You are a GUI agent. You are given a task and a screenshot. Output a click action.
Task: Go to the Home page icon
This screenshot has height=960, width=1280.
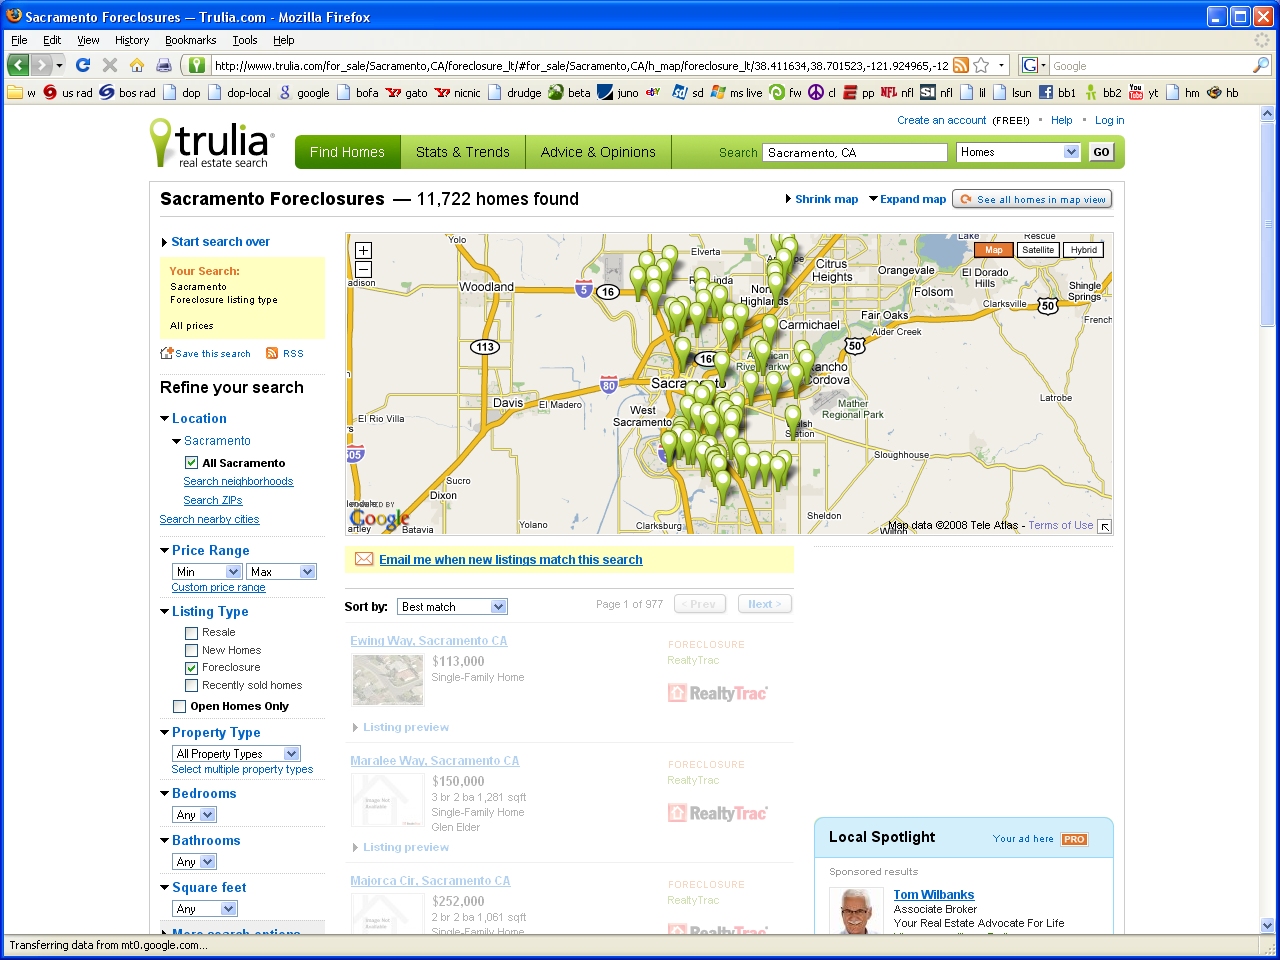click(x=137, y=65)
